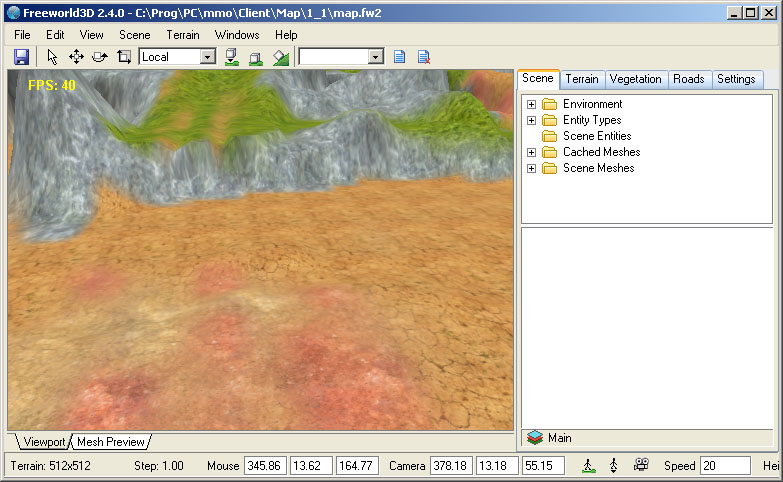783x482 pixels.
Task: Click the Mouse Y field 13.62
Action: point(311,466)
